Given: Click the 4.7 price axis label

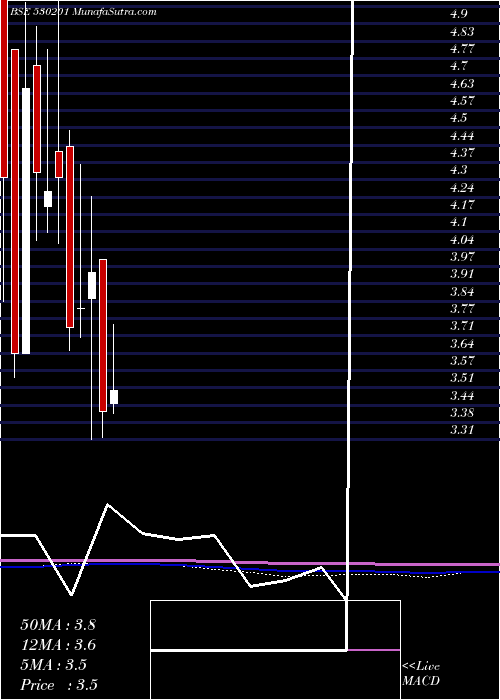Looking at the screenshot, I should pyautogui.click(x=458, y=66).
